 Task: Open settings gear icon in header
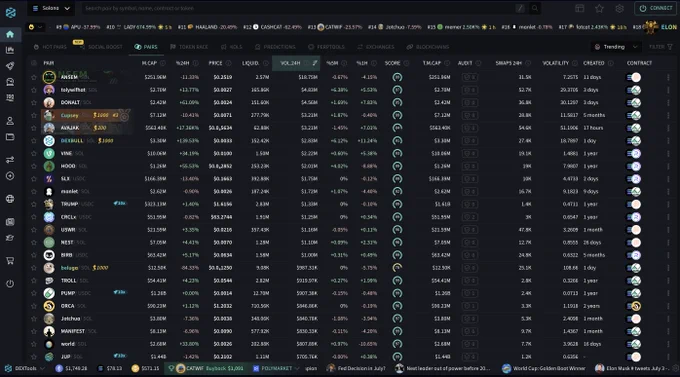(619, 8)
